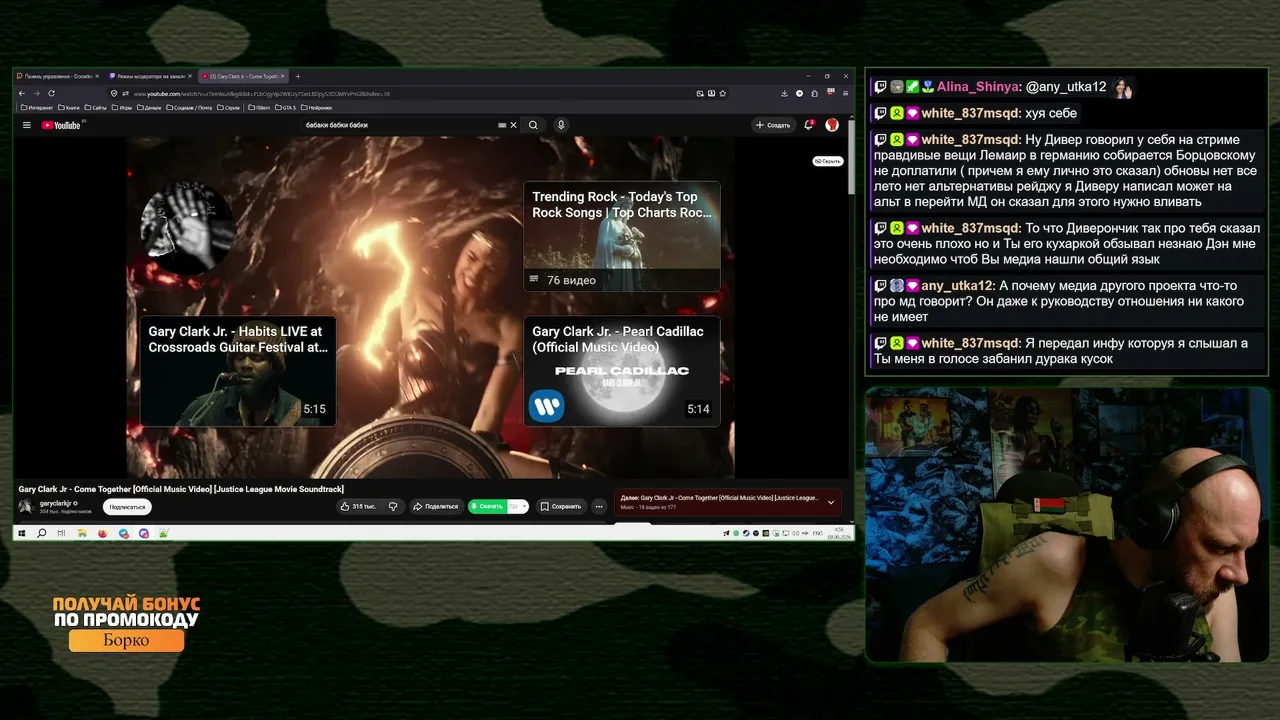Hide end-screen cards with Скрыть button
Screen dimensions: 1280x720
[828, 161]
